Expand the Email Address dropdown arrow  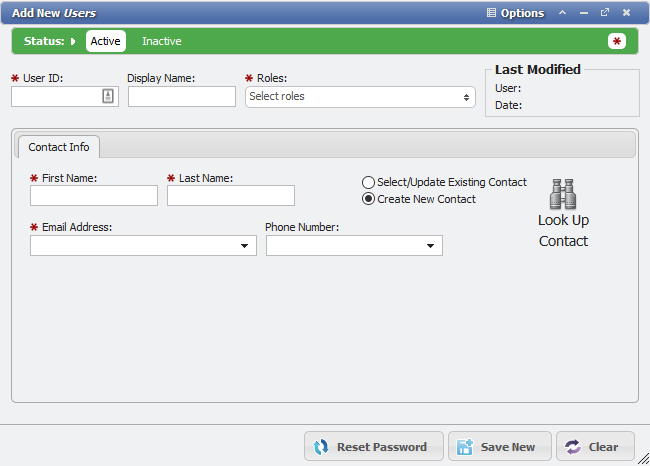(x=244, y=246)
